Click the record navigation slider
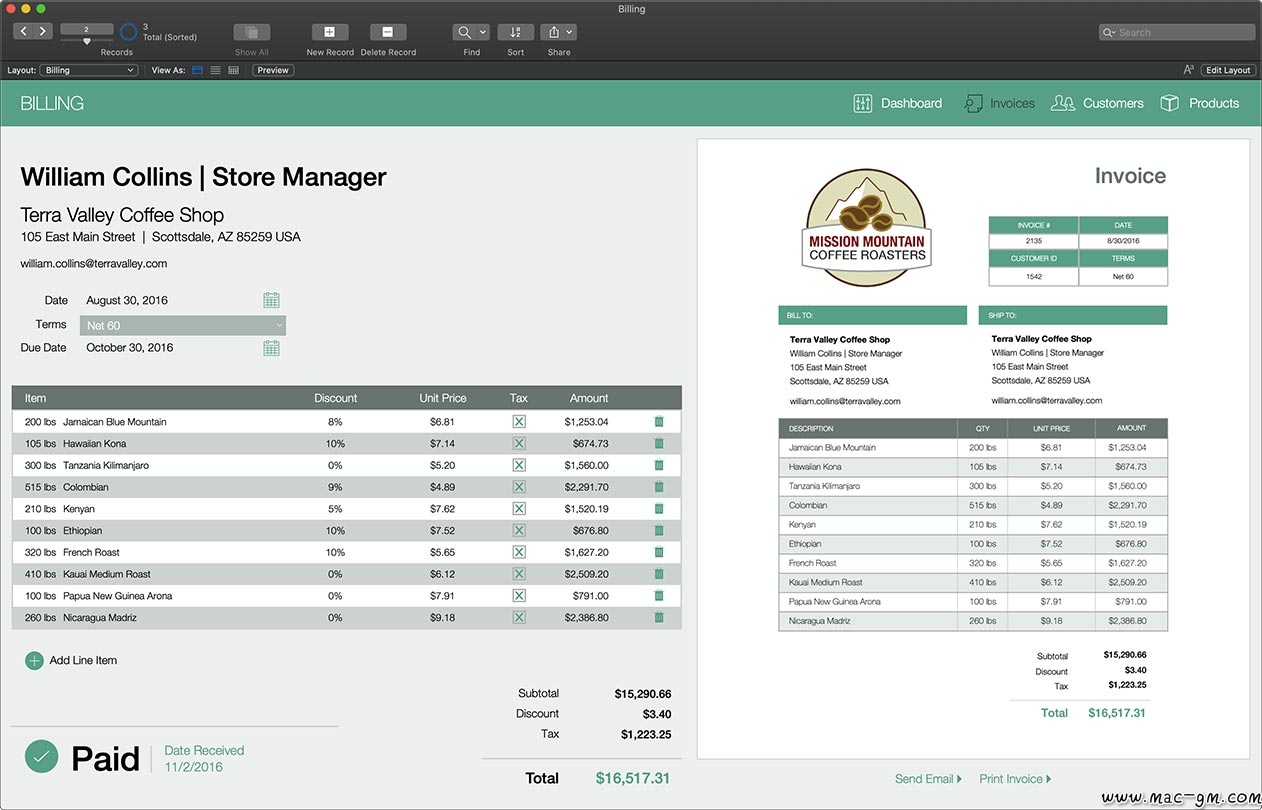1262x810 pixels. [x=87, y=42]
